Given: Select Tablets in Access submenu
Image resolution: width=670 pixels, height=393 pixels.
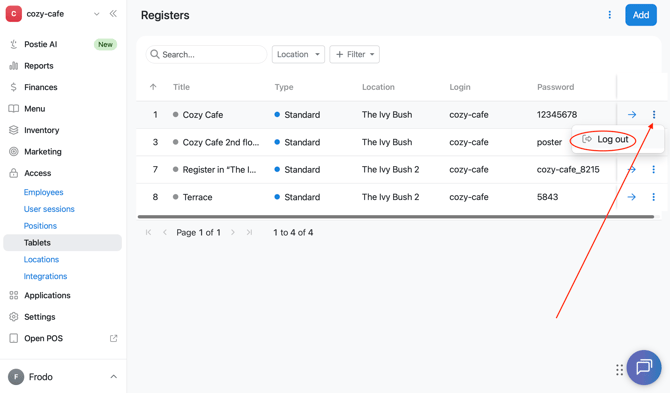Looking at the screenshot, I should click(x=62, y=243).
